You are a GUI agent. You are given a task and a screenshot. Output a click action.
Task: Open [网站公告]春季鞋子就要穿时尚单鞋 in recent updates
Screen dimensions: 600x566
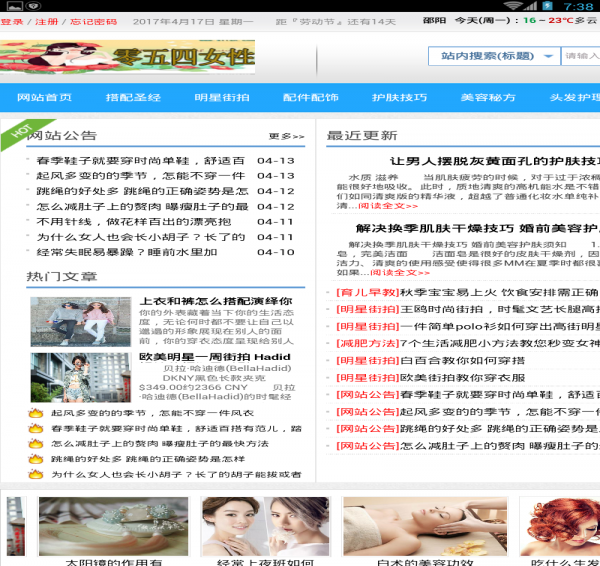(468, 395)
